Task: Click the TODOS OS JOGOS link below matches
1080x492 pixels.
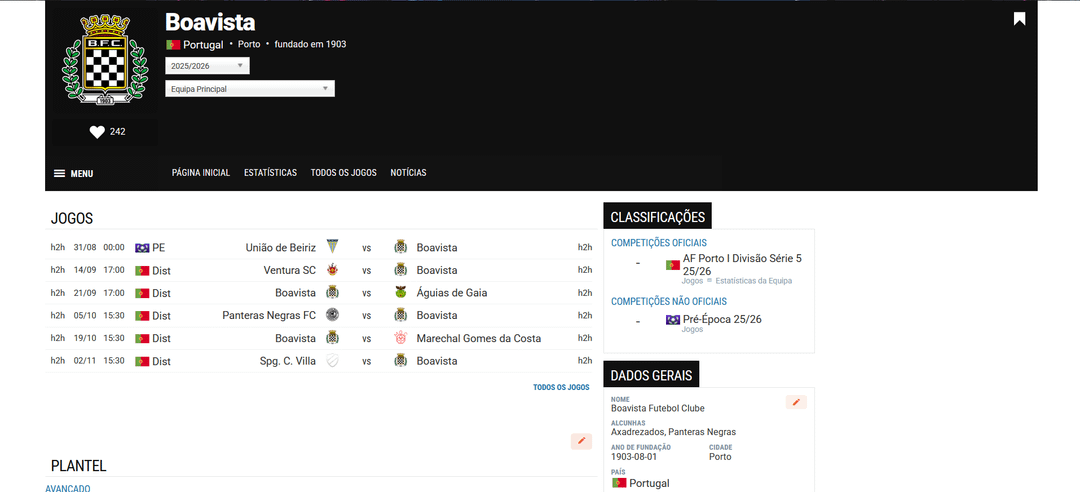Action: [x=561, y=387]
